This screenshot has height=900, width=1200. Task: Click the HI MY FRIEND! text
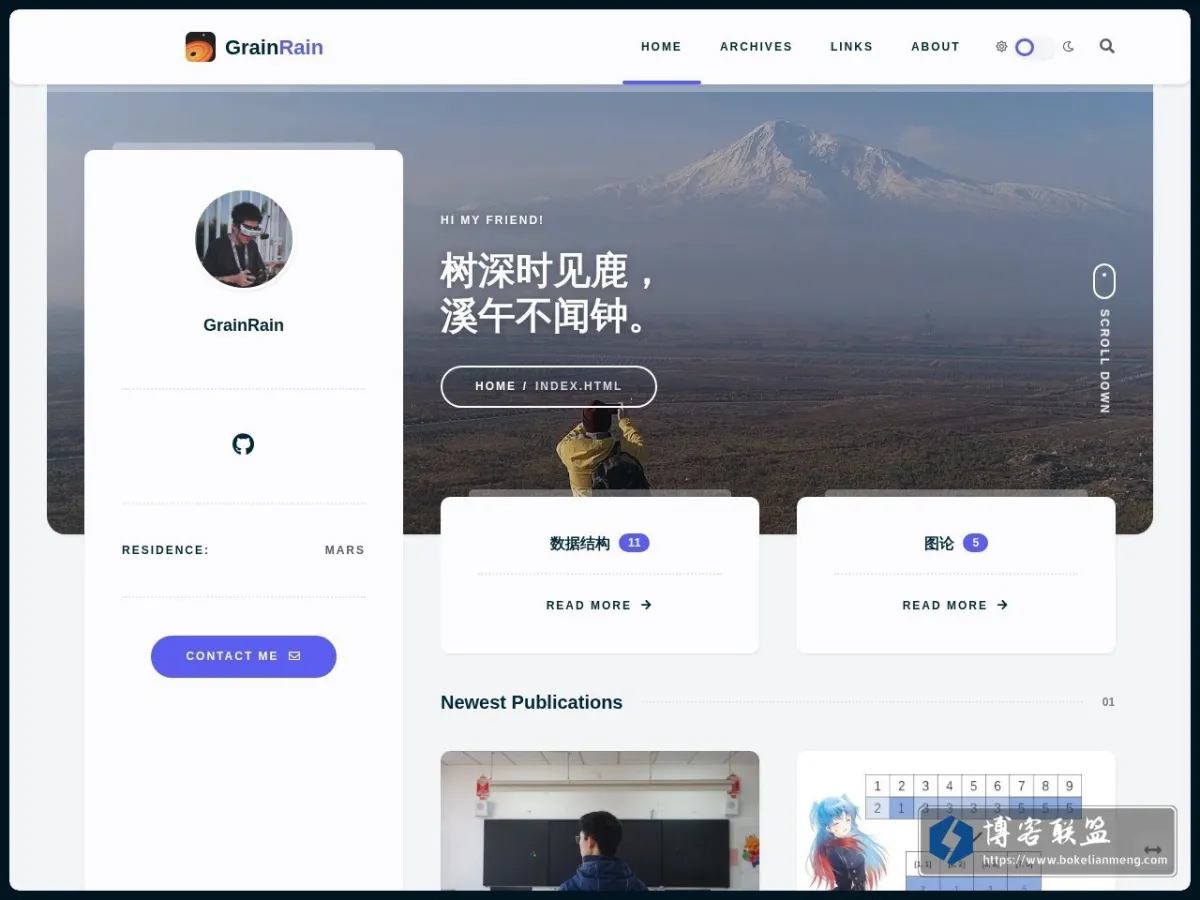click(x=492, y=220)
